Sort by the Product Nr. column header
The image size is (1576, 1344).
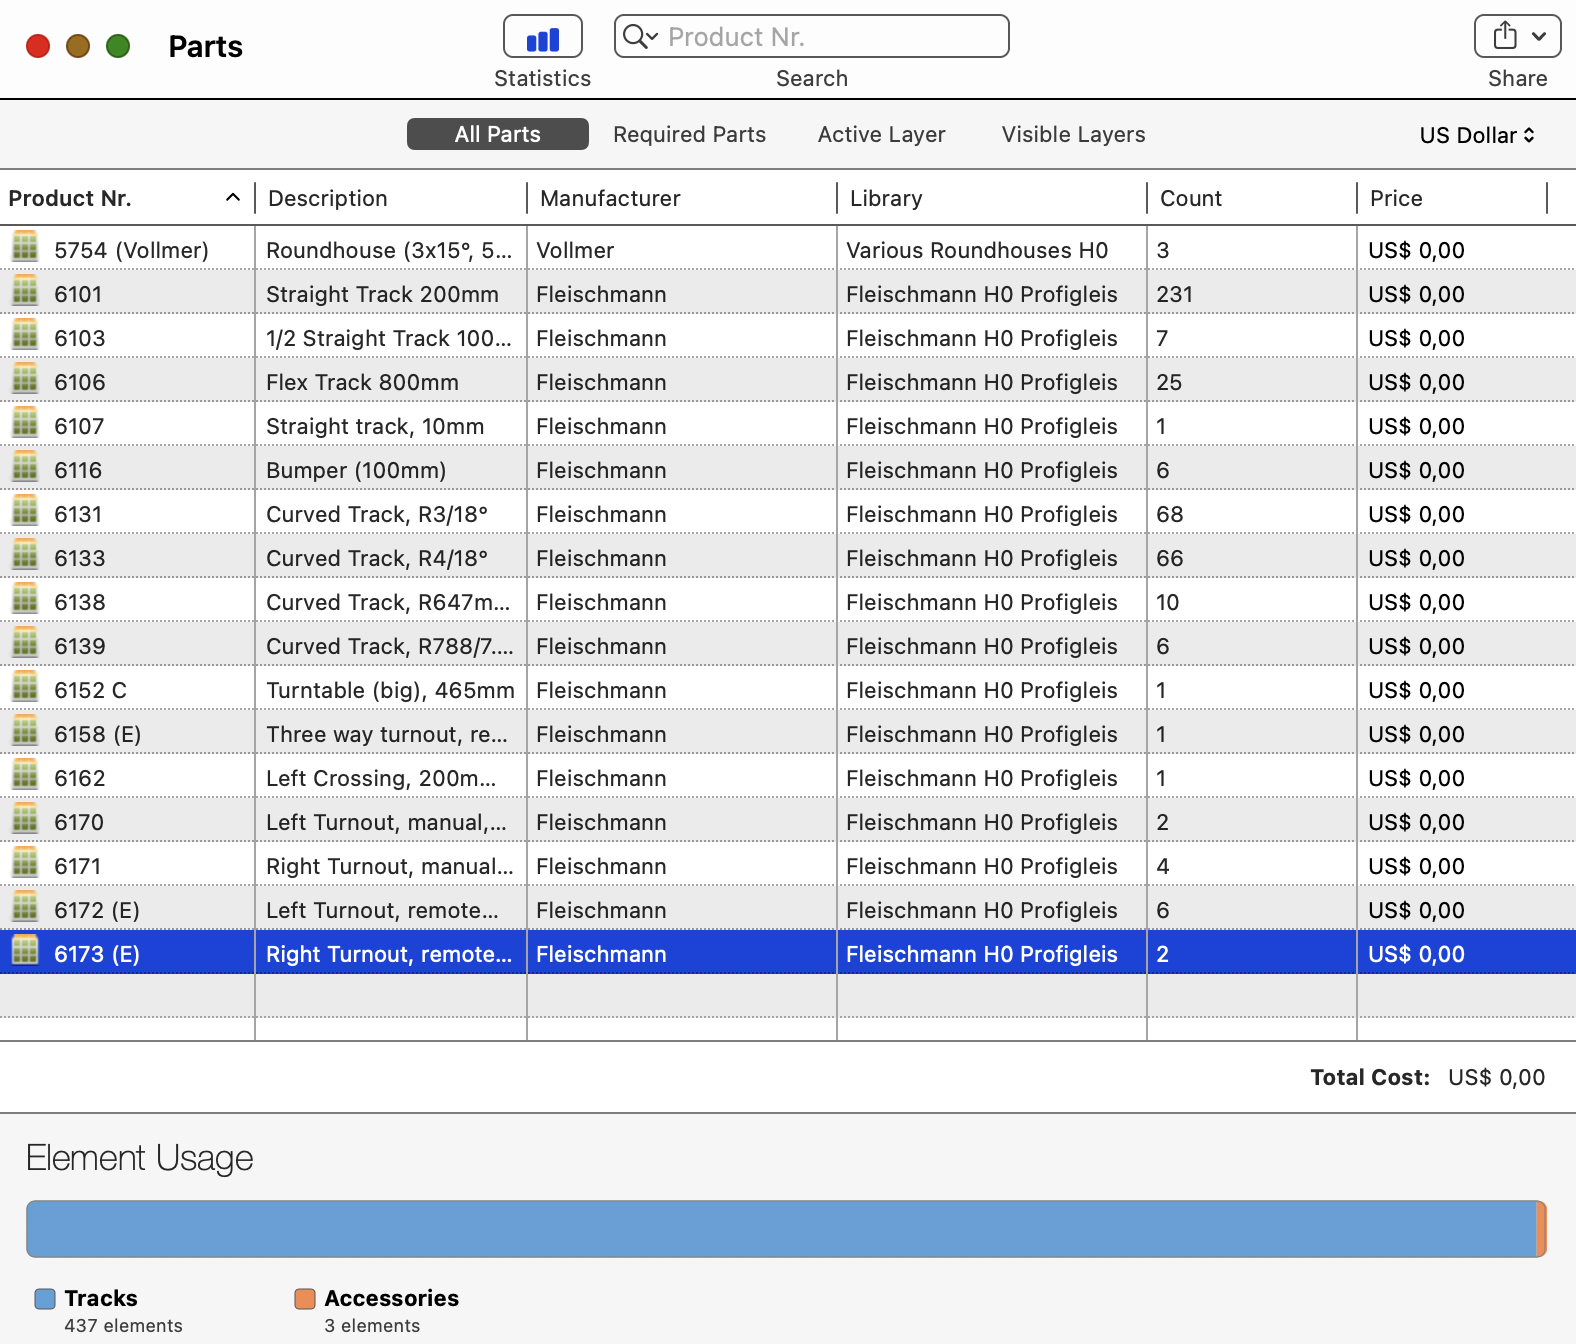(126, 198)
